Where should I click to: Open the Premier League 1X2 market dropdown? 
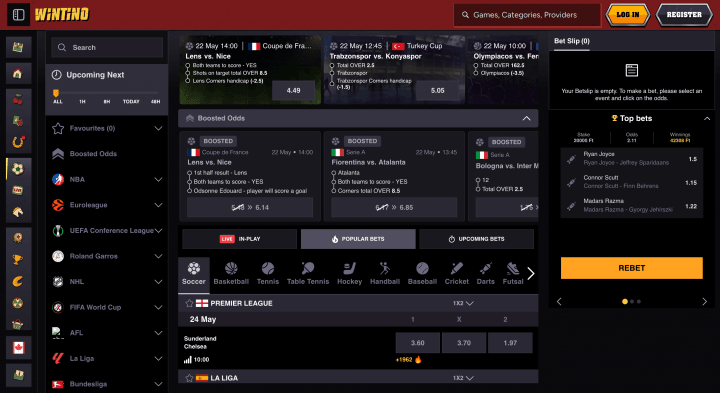pyautogui.click(x=463, y=303)
